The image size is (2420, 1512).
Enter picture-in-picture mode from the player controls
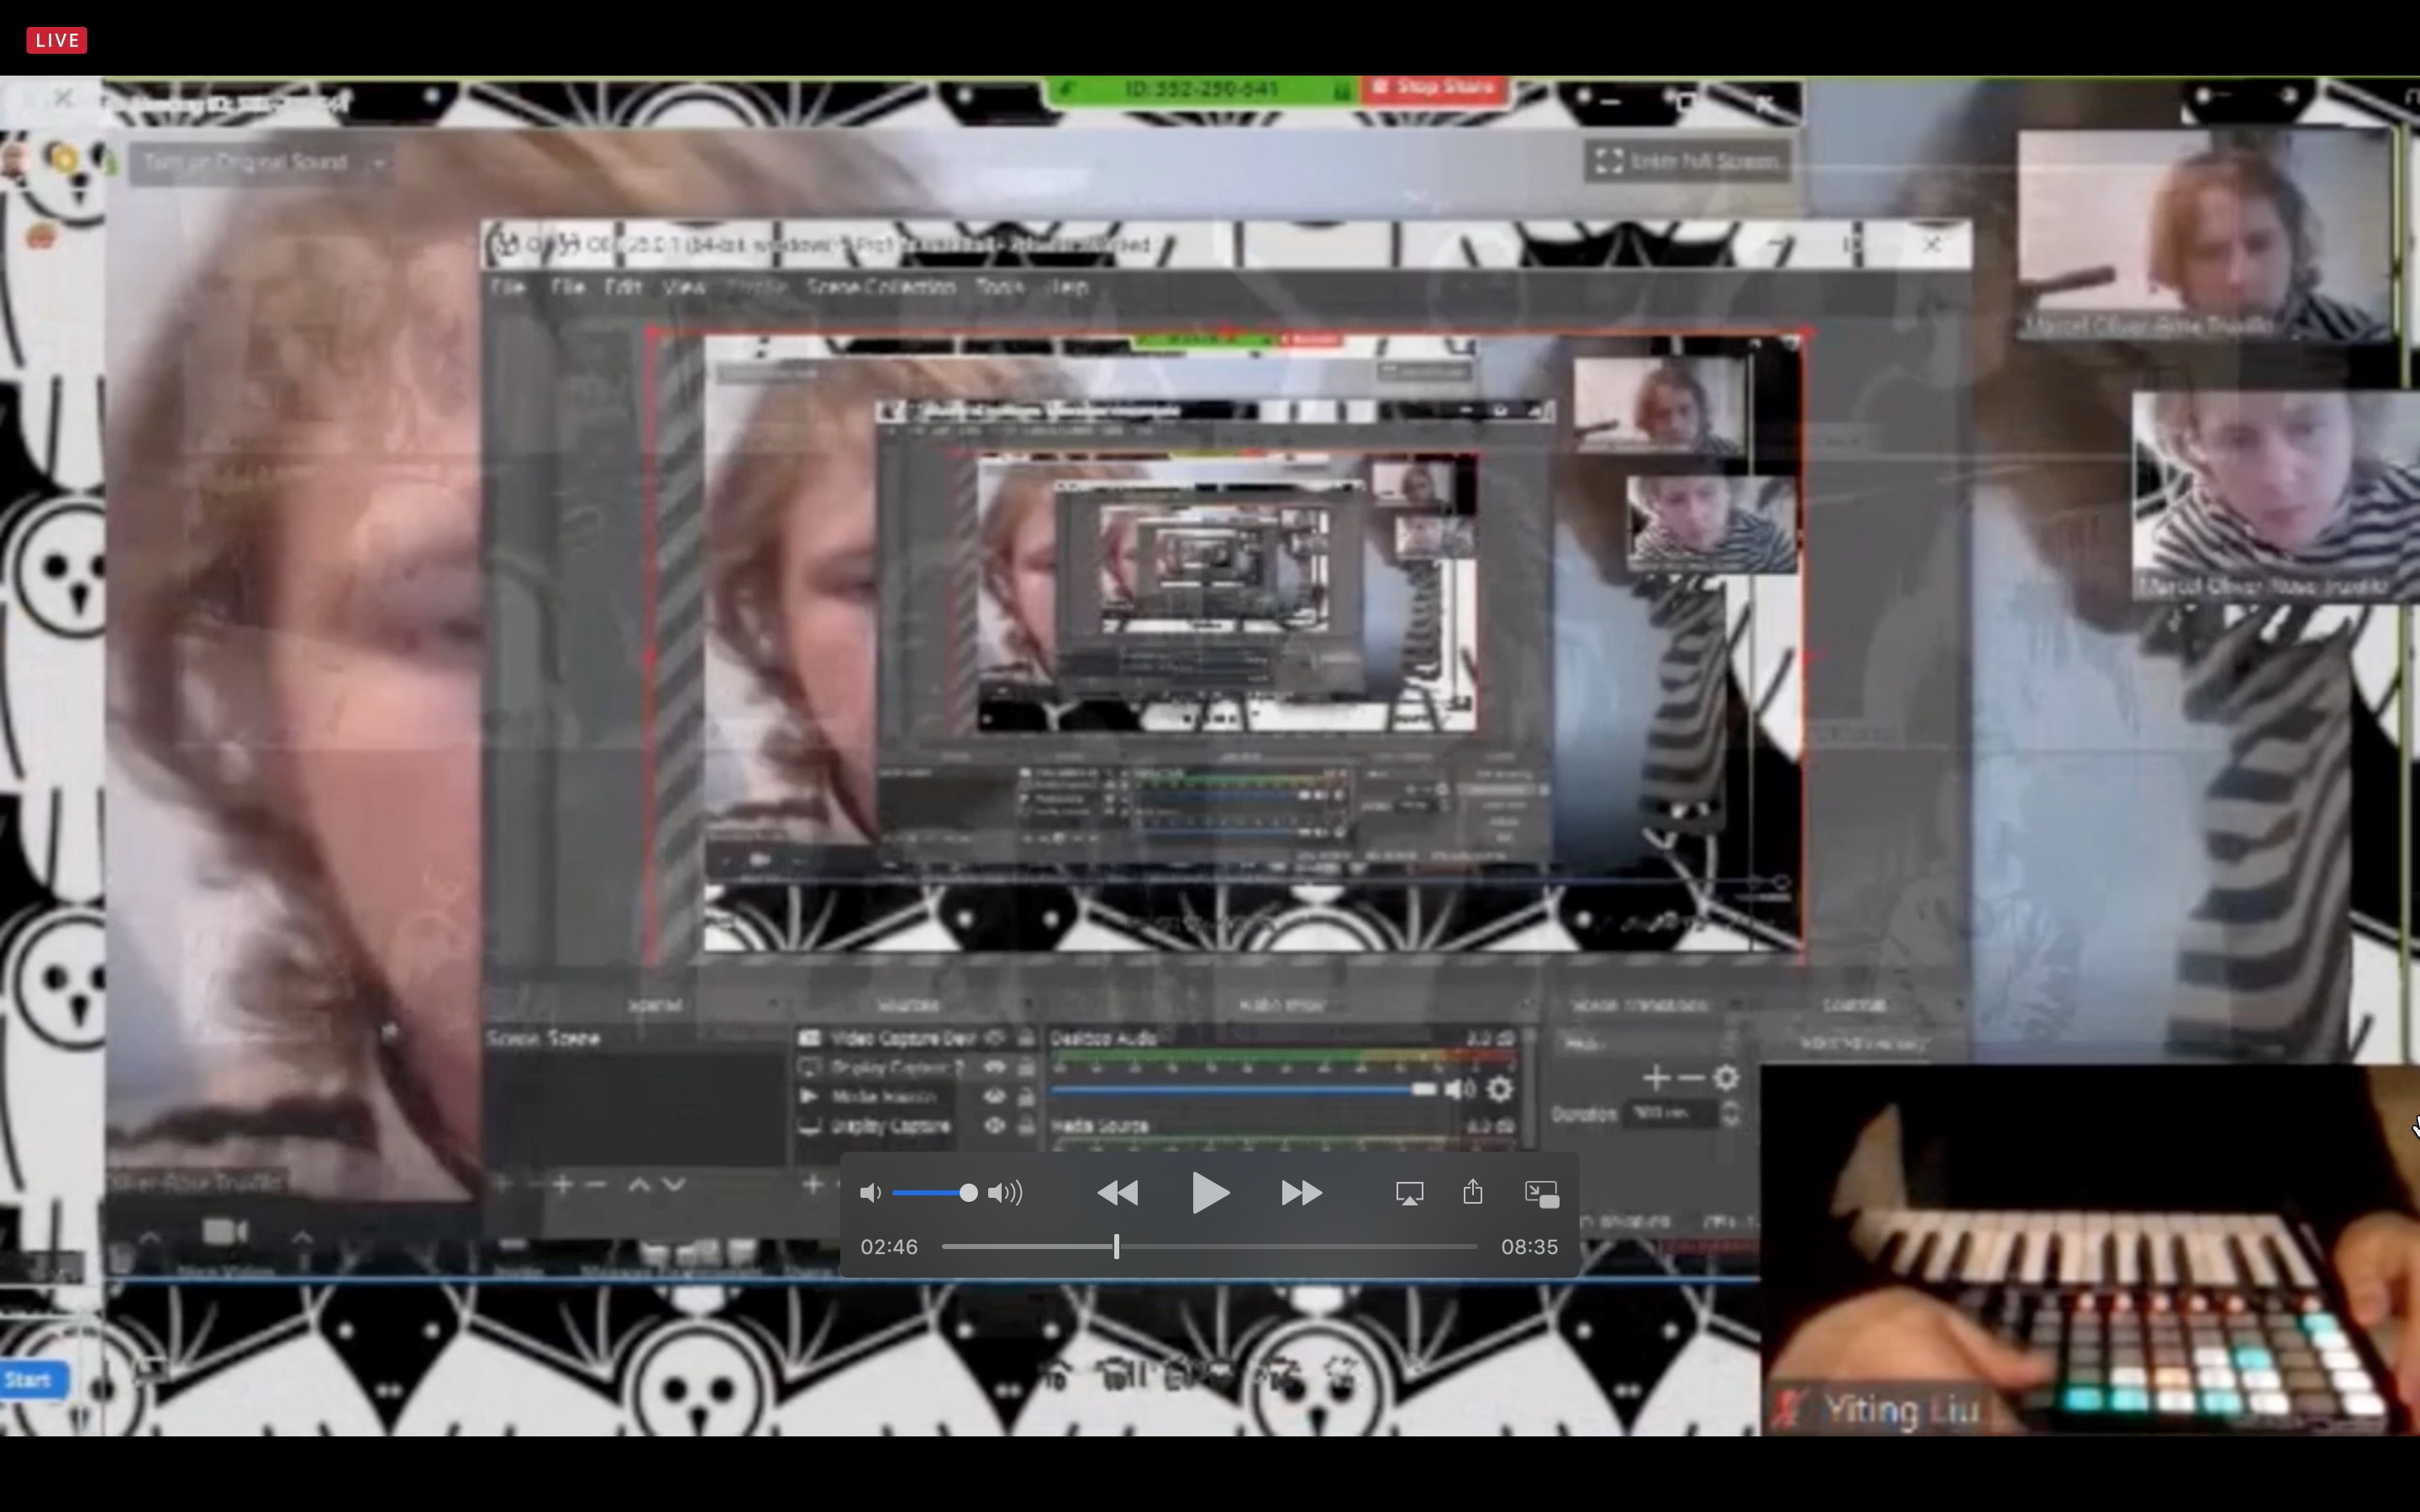point(1541,1194)
